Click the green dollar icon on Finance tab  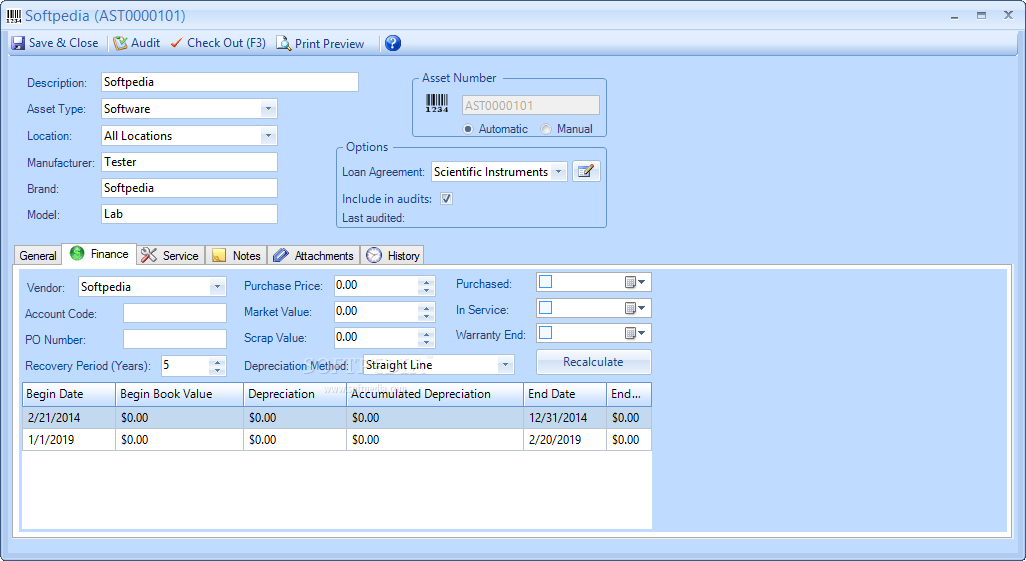point(77,253)
